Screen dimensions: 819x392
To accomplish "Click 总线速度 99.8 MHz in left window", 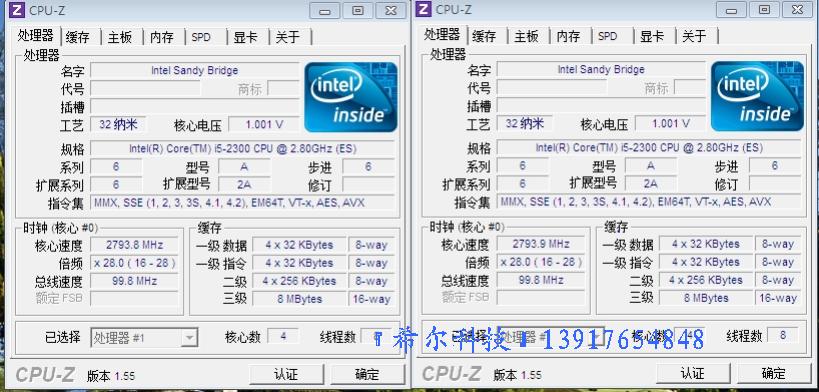I will pos(134,281).
